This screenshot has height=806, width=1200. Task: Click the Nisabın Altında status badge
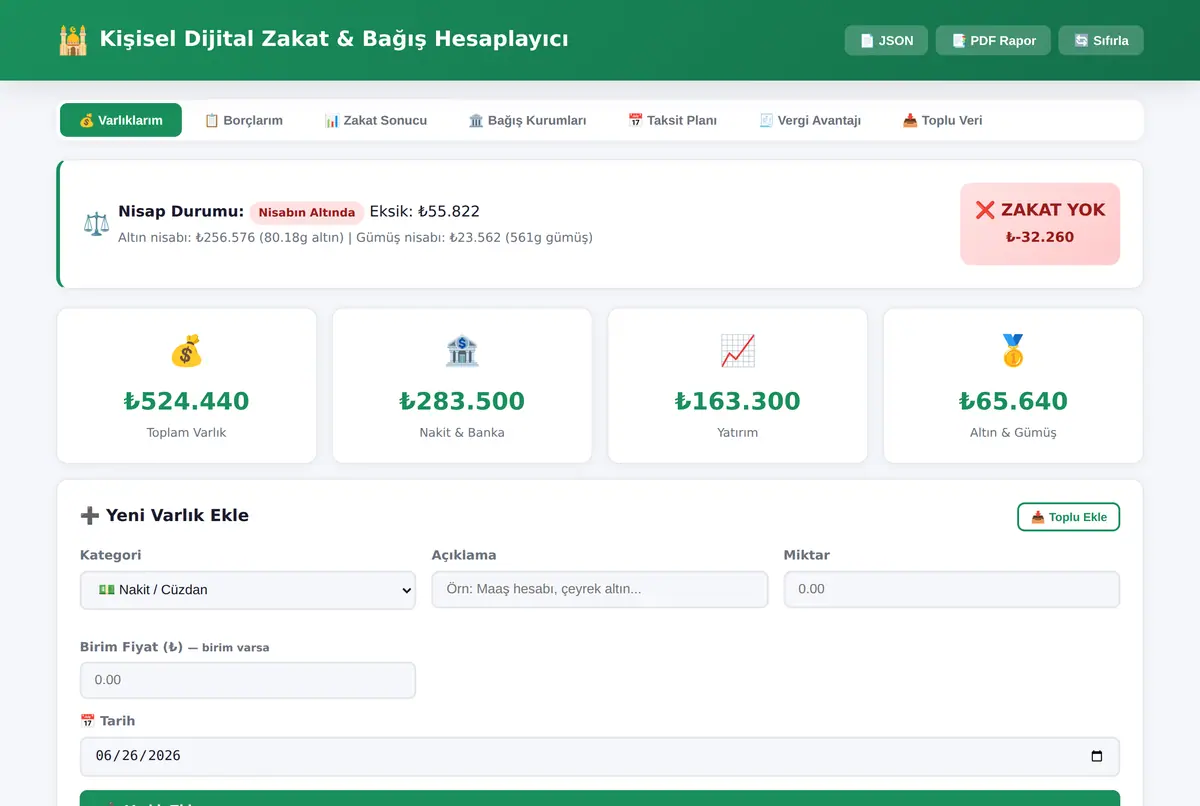[307, 212]
